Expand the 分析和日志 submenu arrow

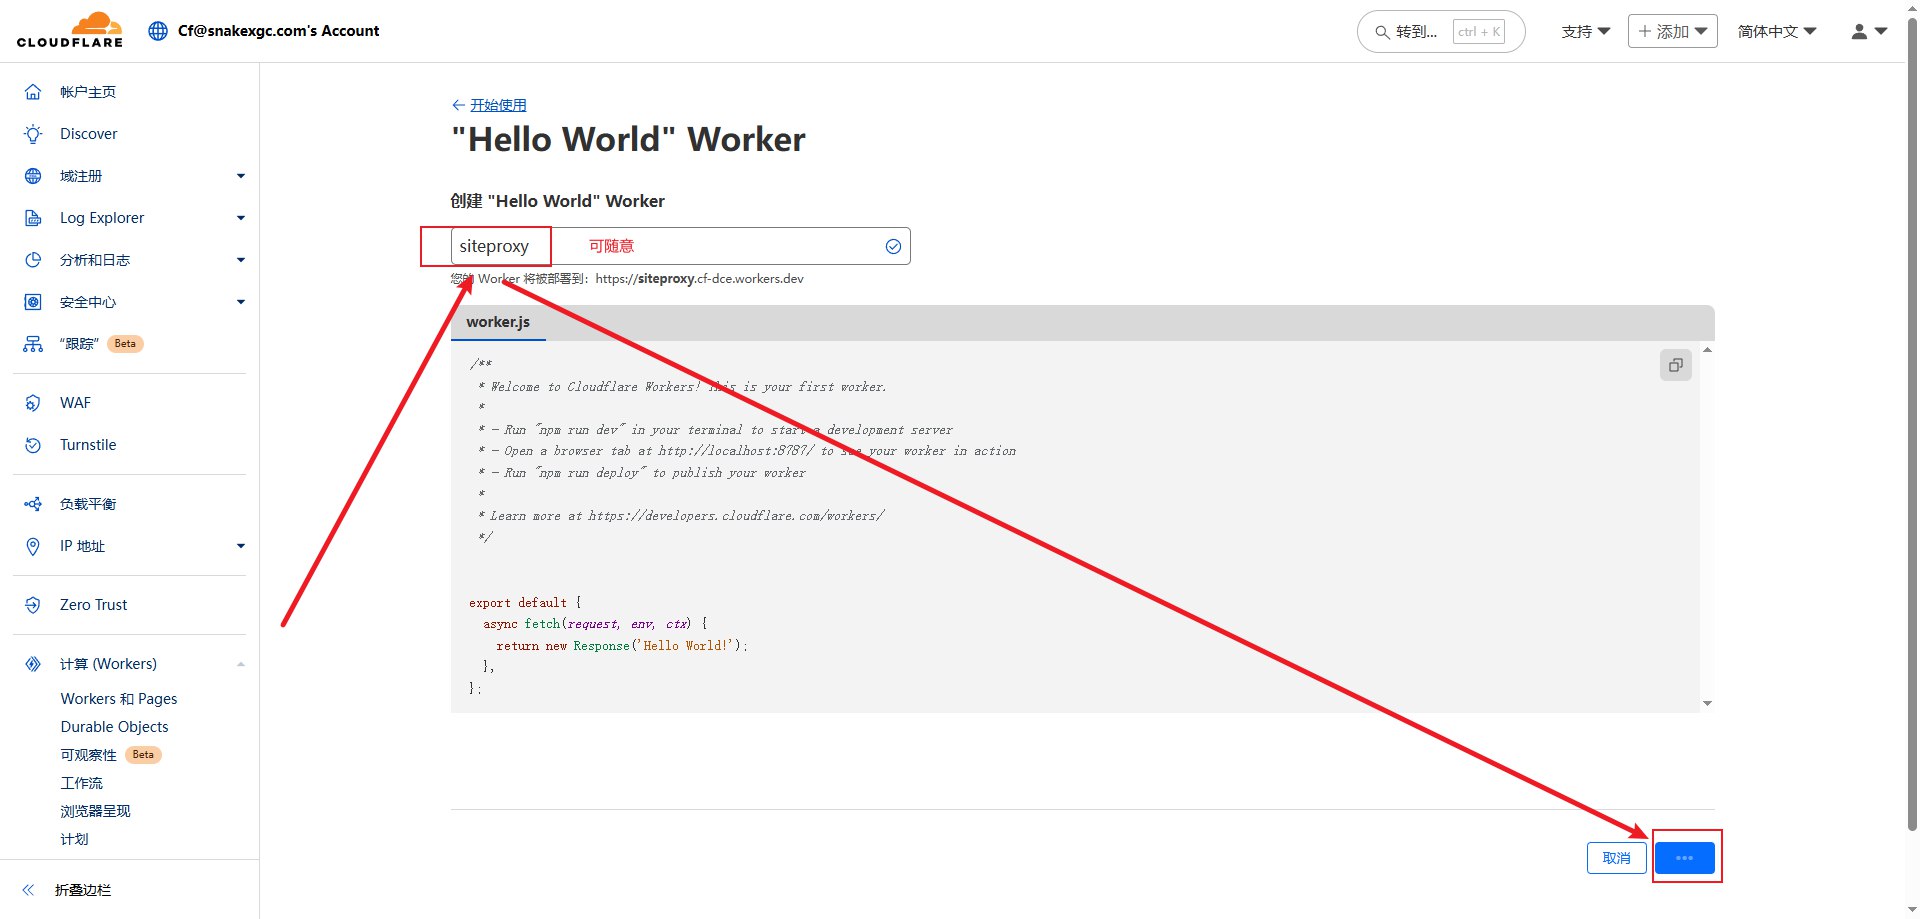241,260
